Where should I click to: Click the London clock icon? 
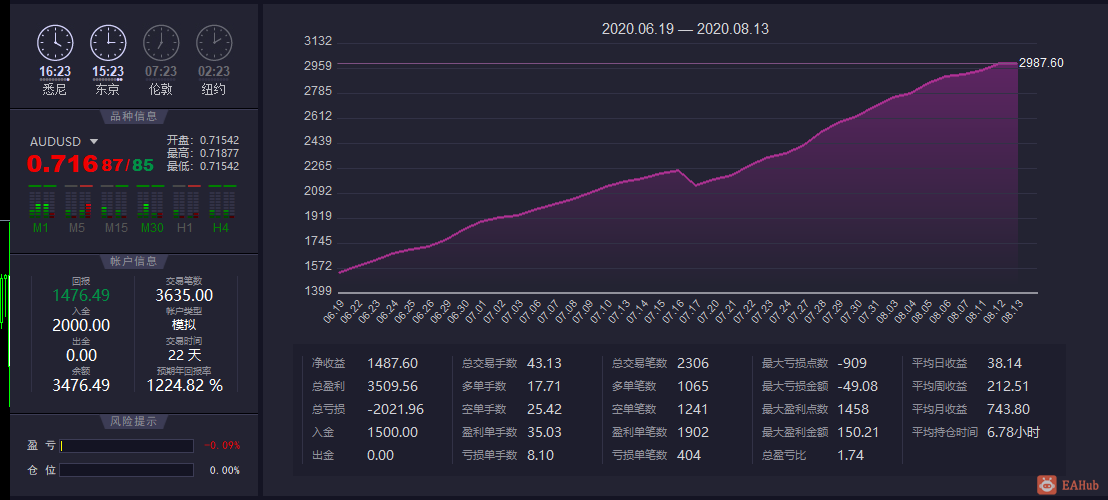click(161, 42)
